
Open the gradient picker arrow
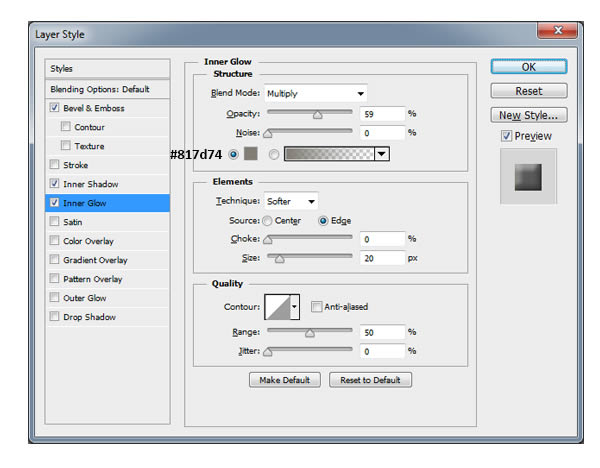(382, 154)
